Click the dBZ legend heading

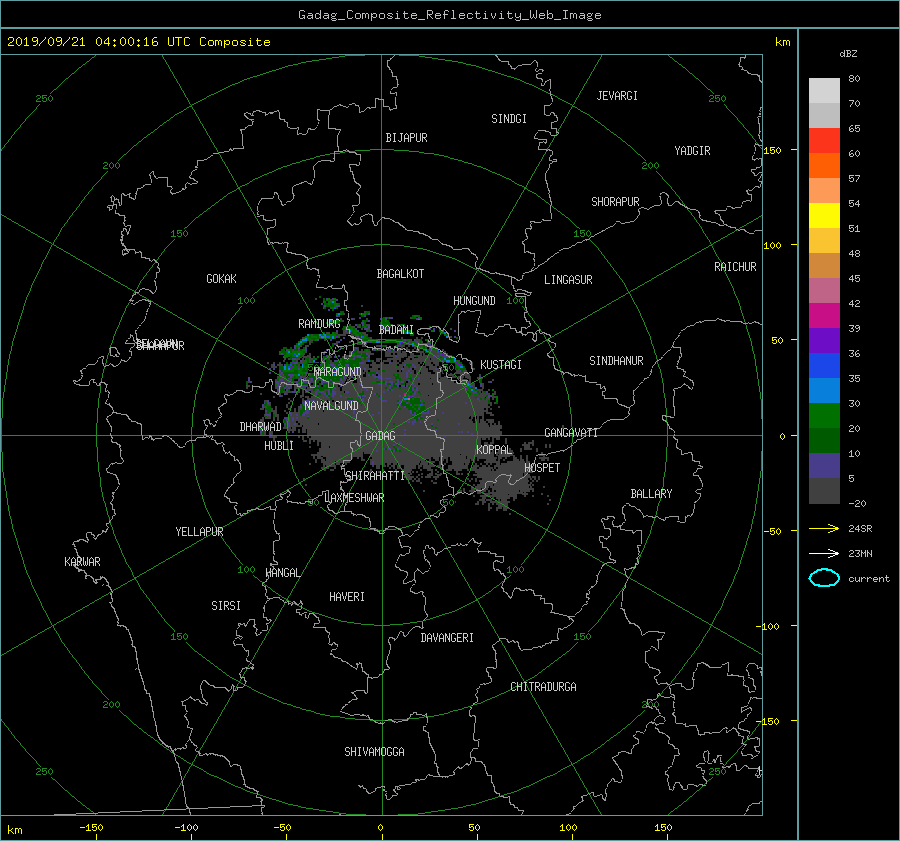click(848, 54)
